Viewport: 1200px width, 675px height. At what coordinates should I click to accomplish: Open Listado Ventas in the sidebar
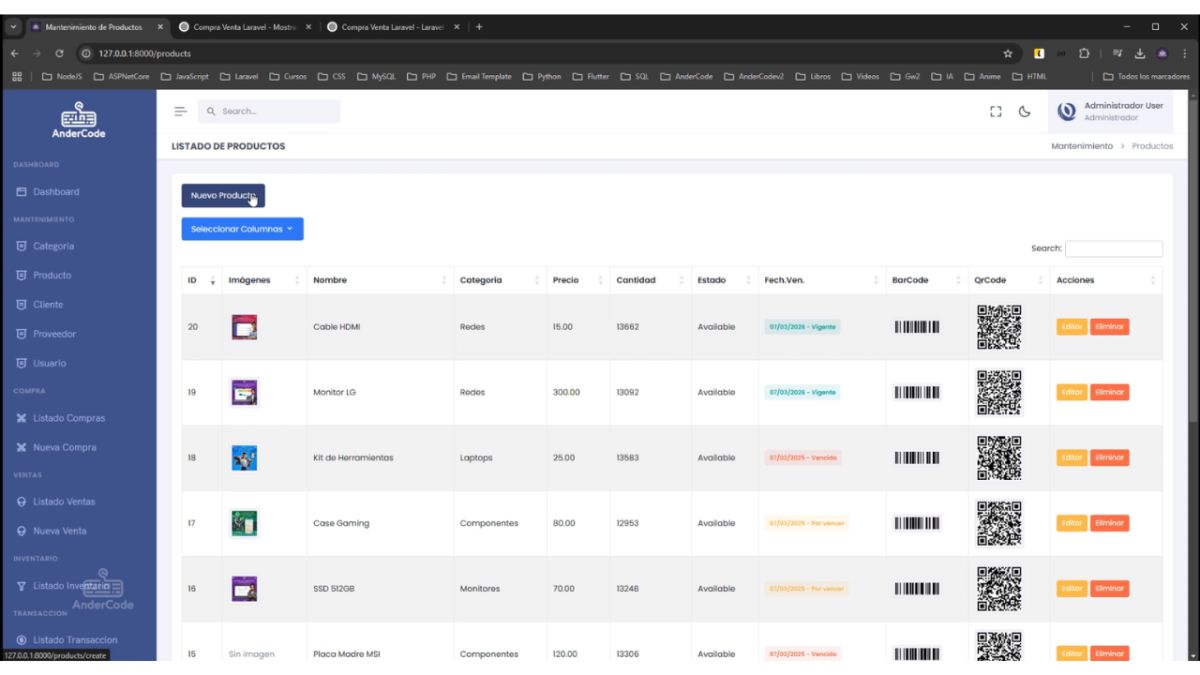tap(63, 502)
